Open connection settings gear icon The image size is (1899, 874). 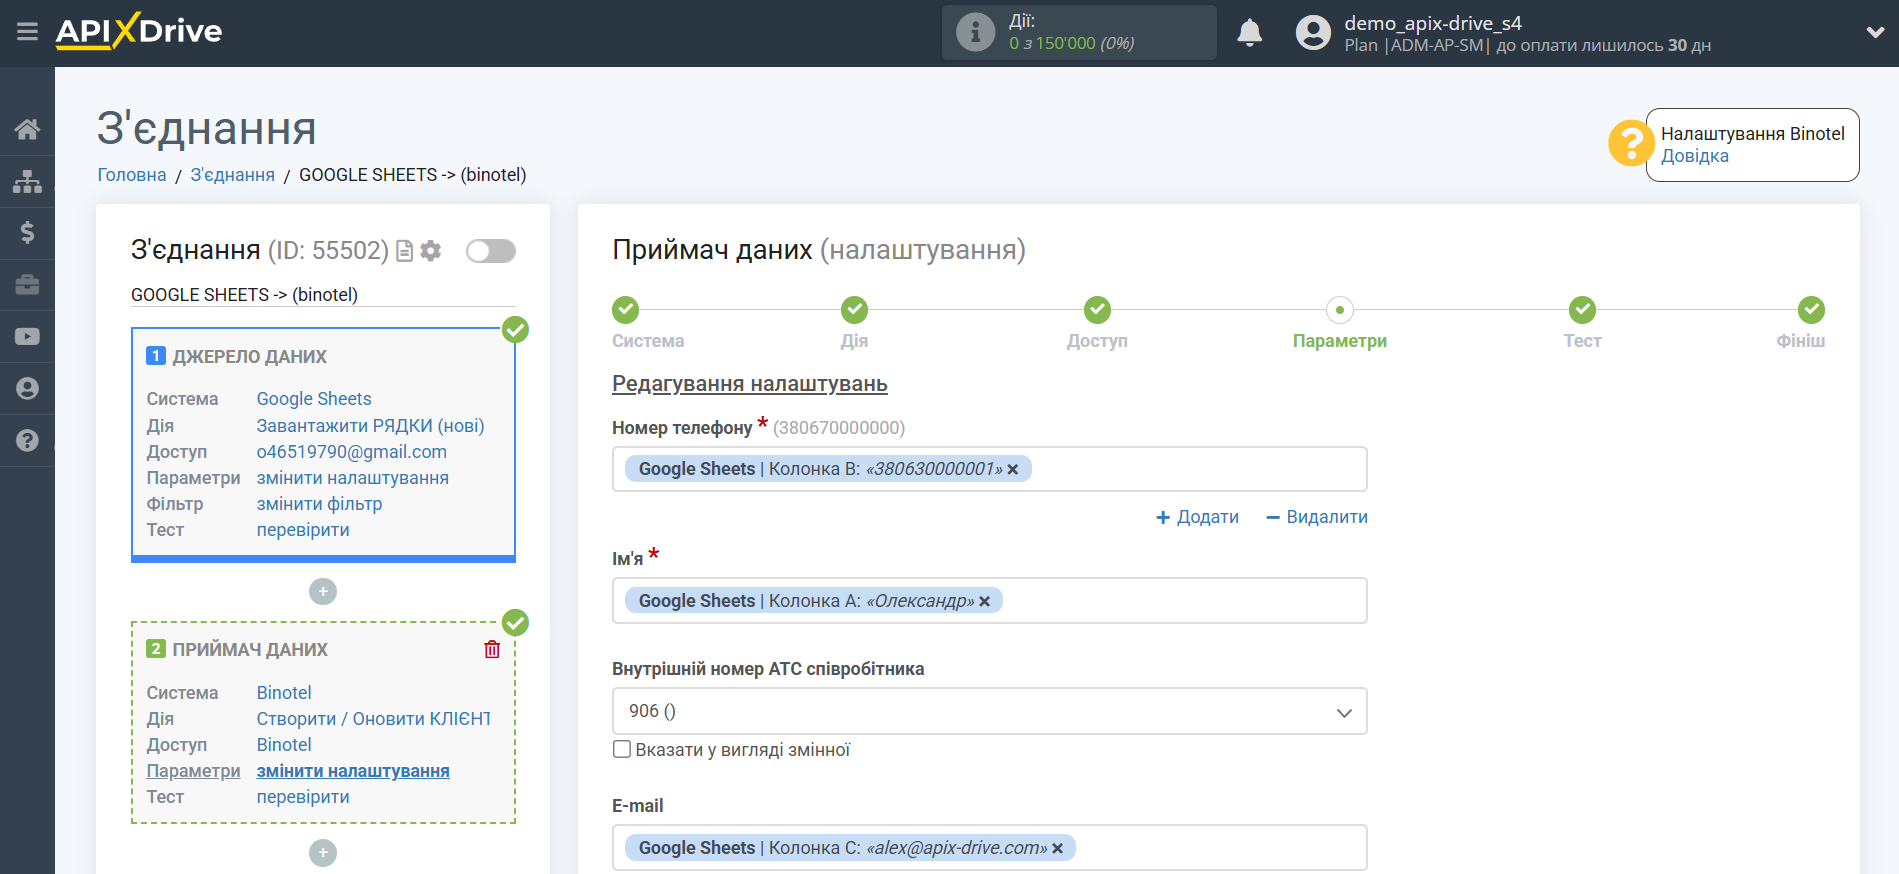point(431,251)
